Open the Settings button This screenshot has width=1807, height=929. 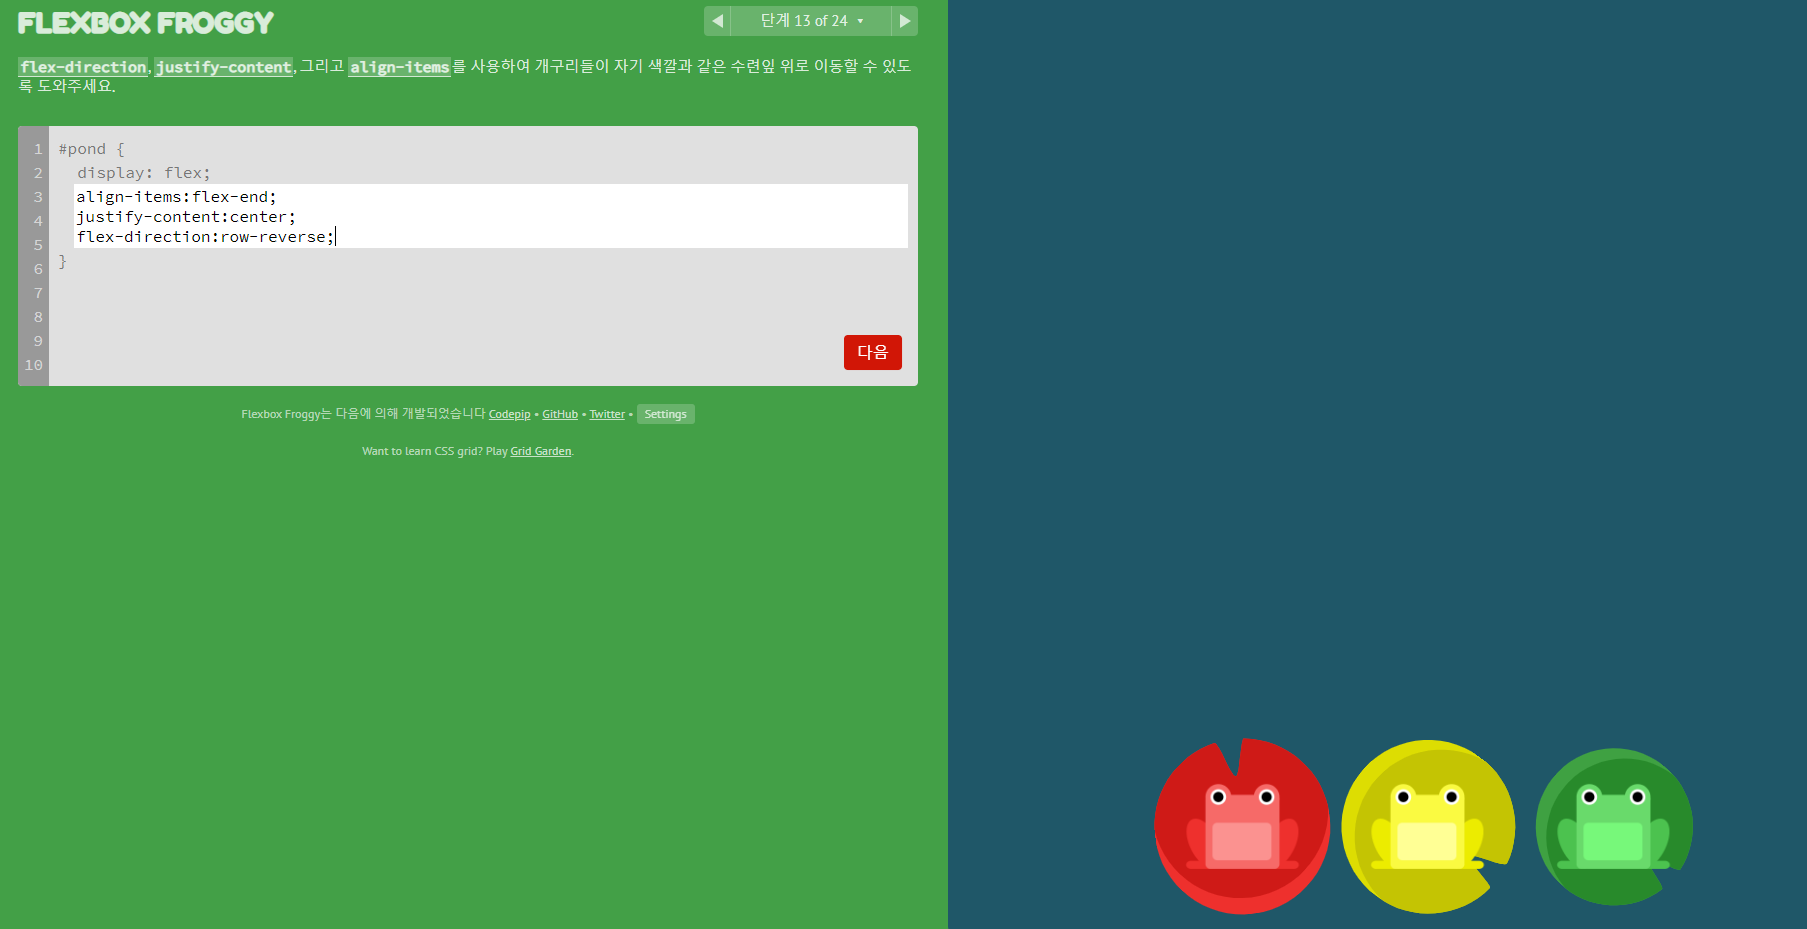coord(666,414)
